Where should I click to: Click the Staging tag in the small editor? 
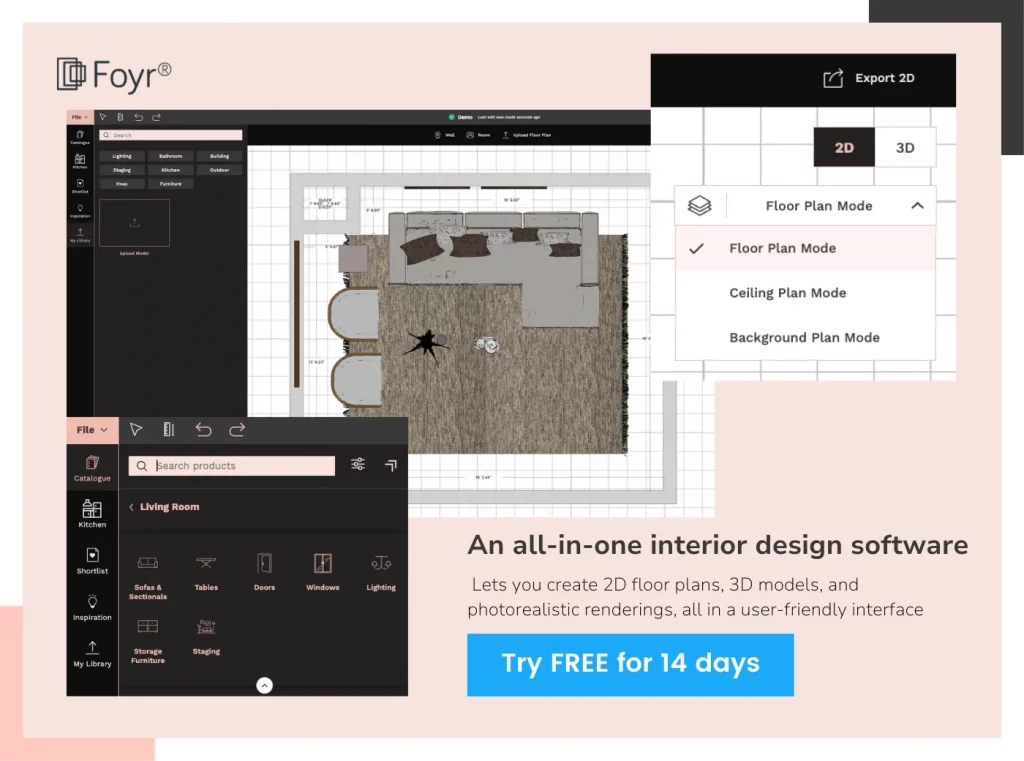click(122, 170)
